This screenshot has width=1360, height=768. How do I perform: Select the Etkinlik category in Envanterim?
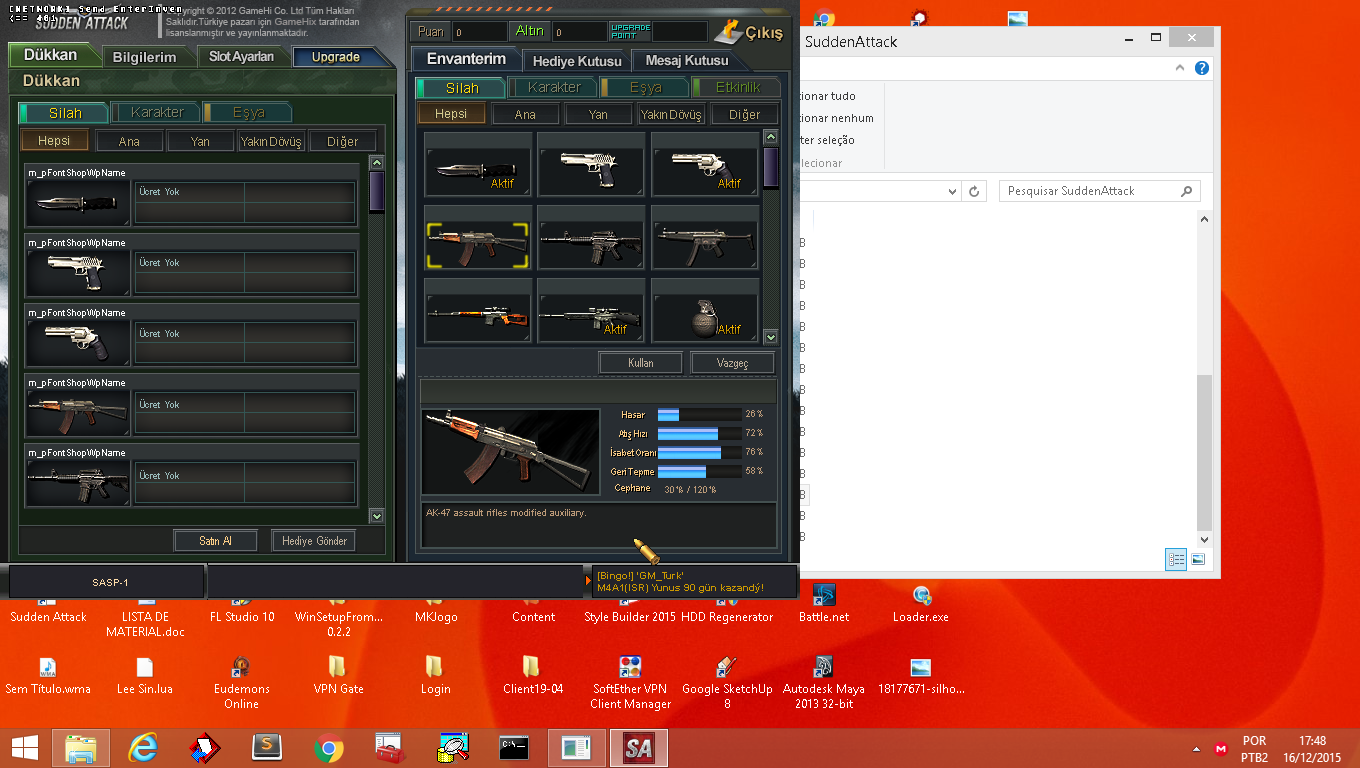click(x=738, y=87)
